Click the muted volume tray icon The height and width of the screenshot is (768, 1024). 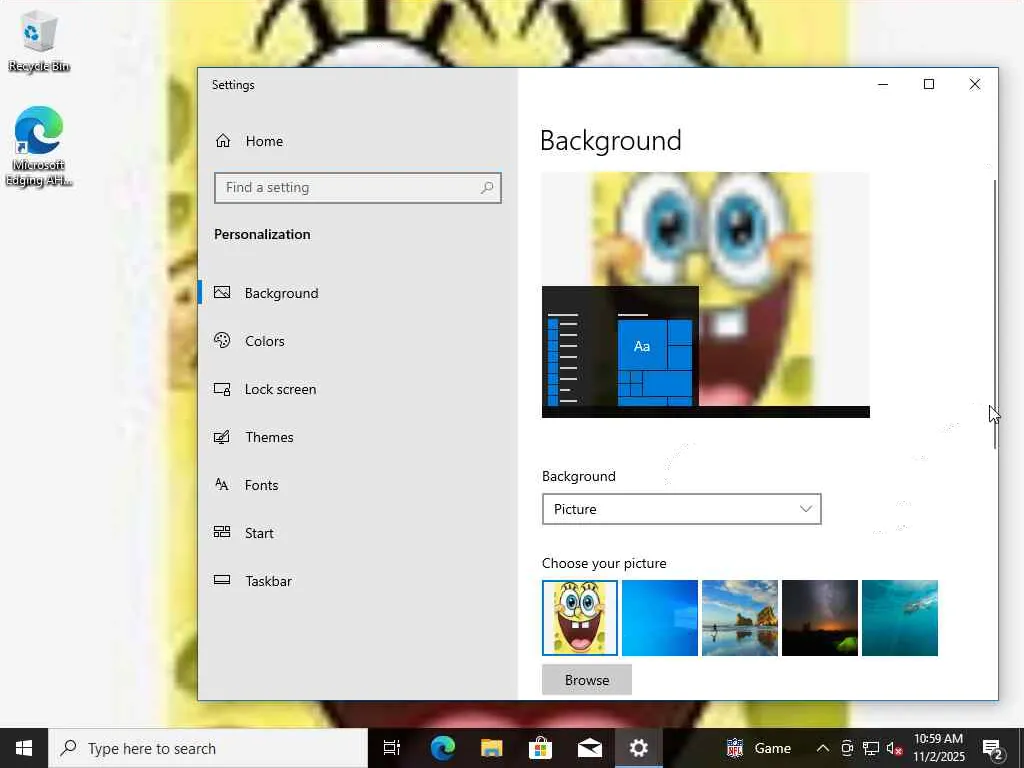pos(894,748)
